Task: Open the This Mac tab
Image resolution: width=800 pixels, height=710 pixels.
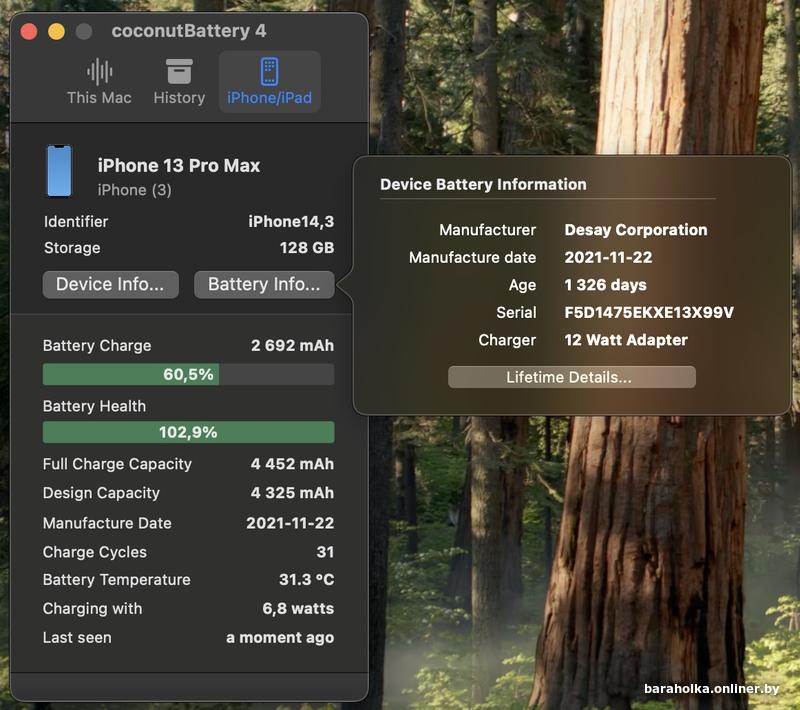Action: pyautogui.click(x=99, y=82)
